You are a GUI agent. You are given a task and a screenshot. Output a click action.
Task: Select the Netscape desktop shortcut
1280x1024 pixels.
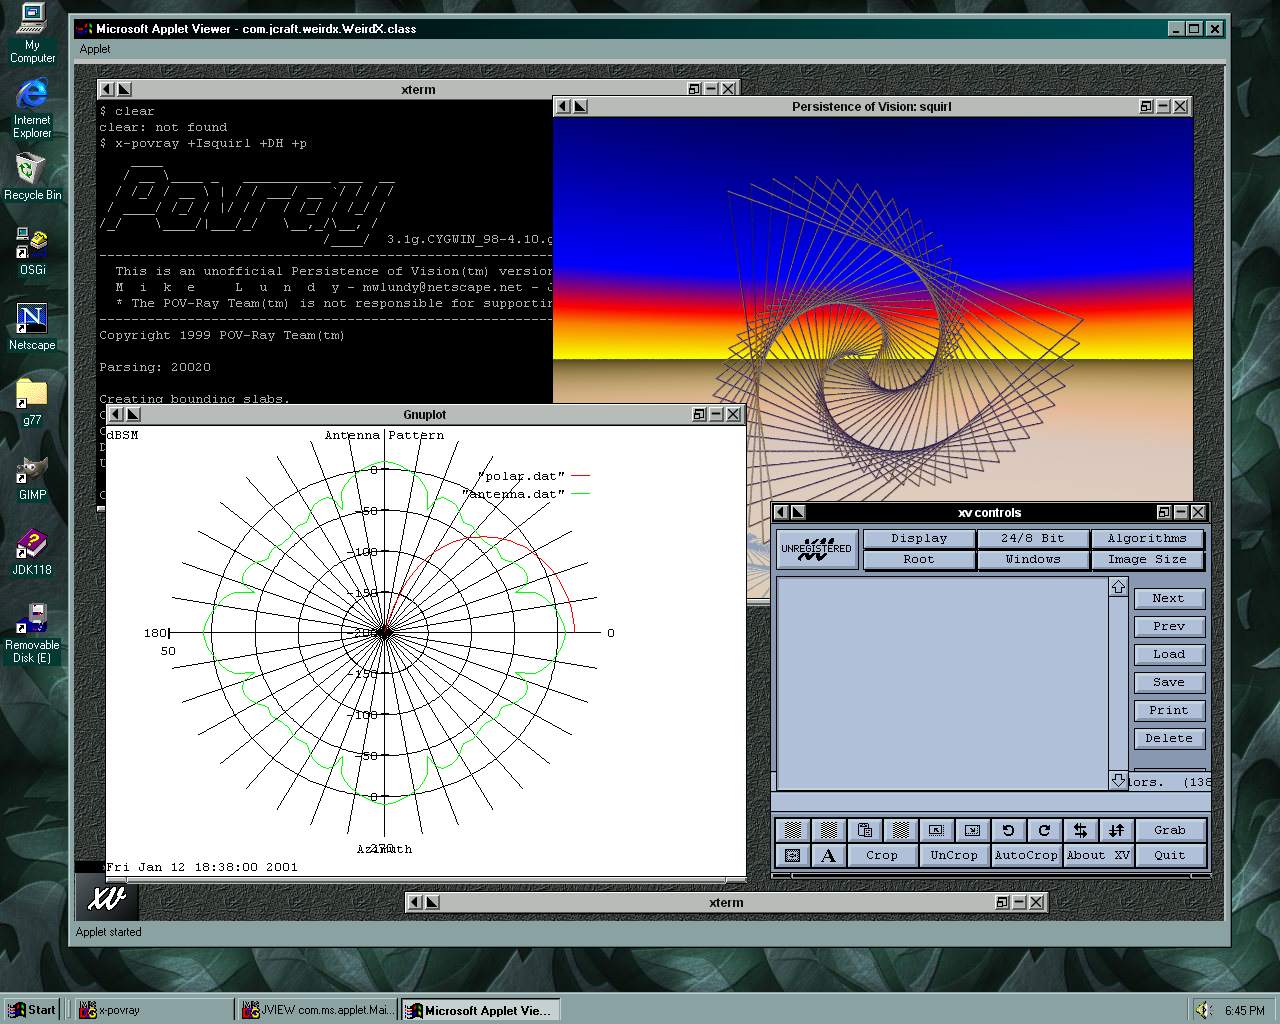[x=32, y=327]
